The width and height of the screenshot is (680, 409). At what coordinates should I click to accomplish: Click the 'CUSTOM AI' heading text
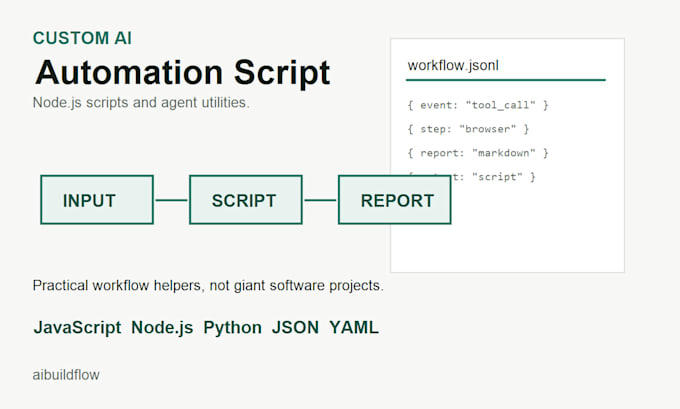[82, 38]
